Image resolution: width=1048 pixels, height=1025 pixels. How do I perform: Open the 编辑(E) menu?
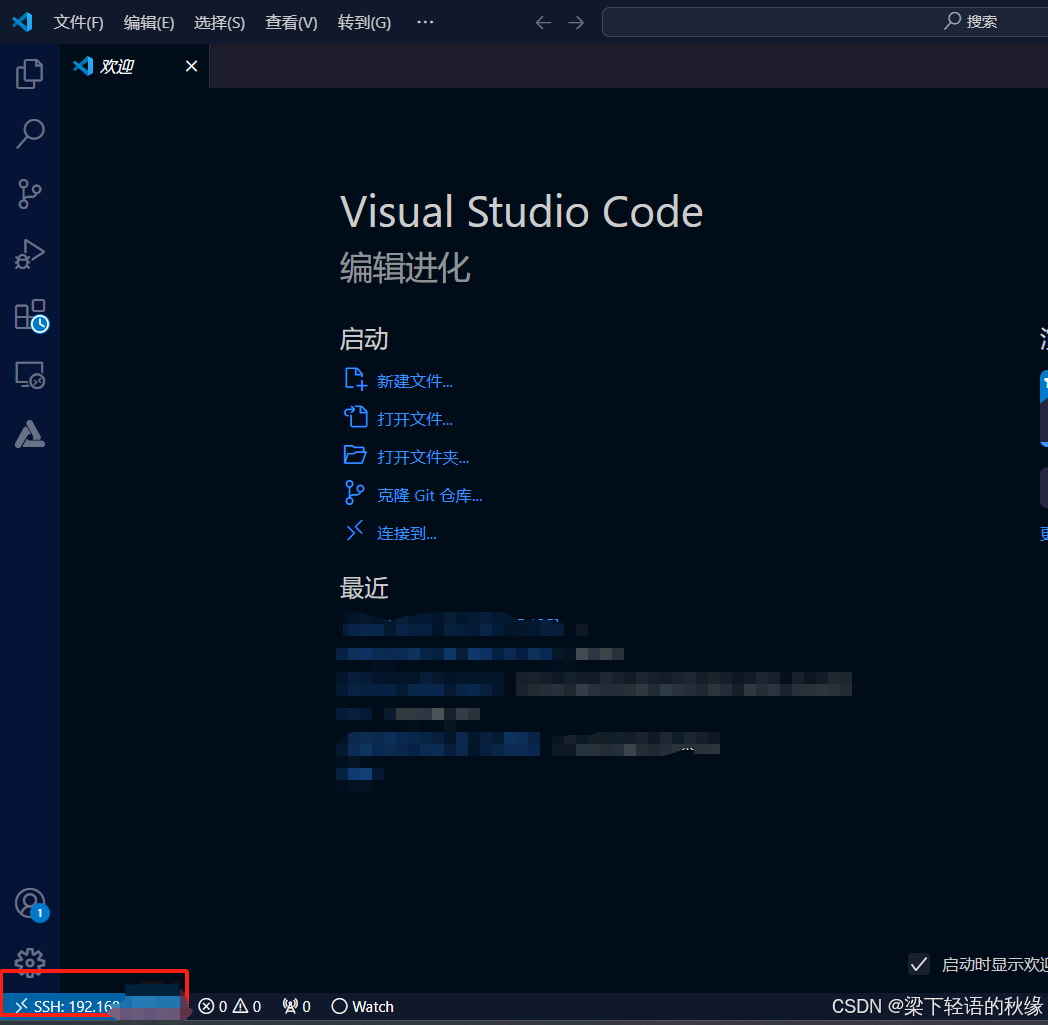(x=149, y=23)
